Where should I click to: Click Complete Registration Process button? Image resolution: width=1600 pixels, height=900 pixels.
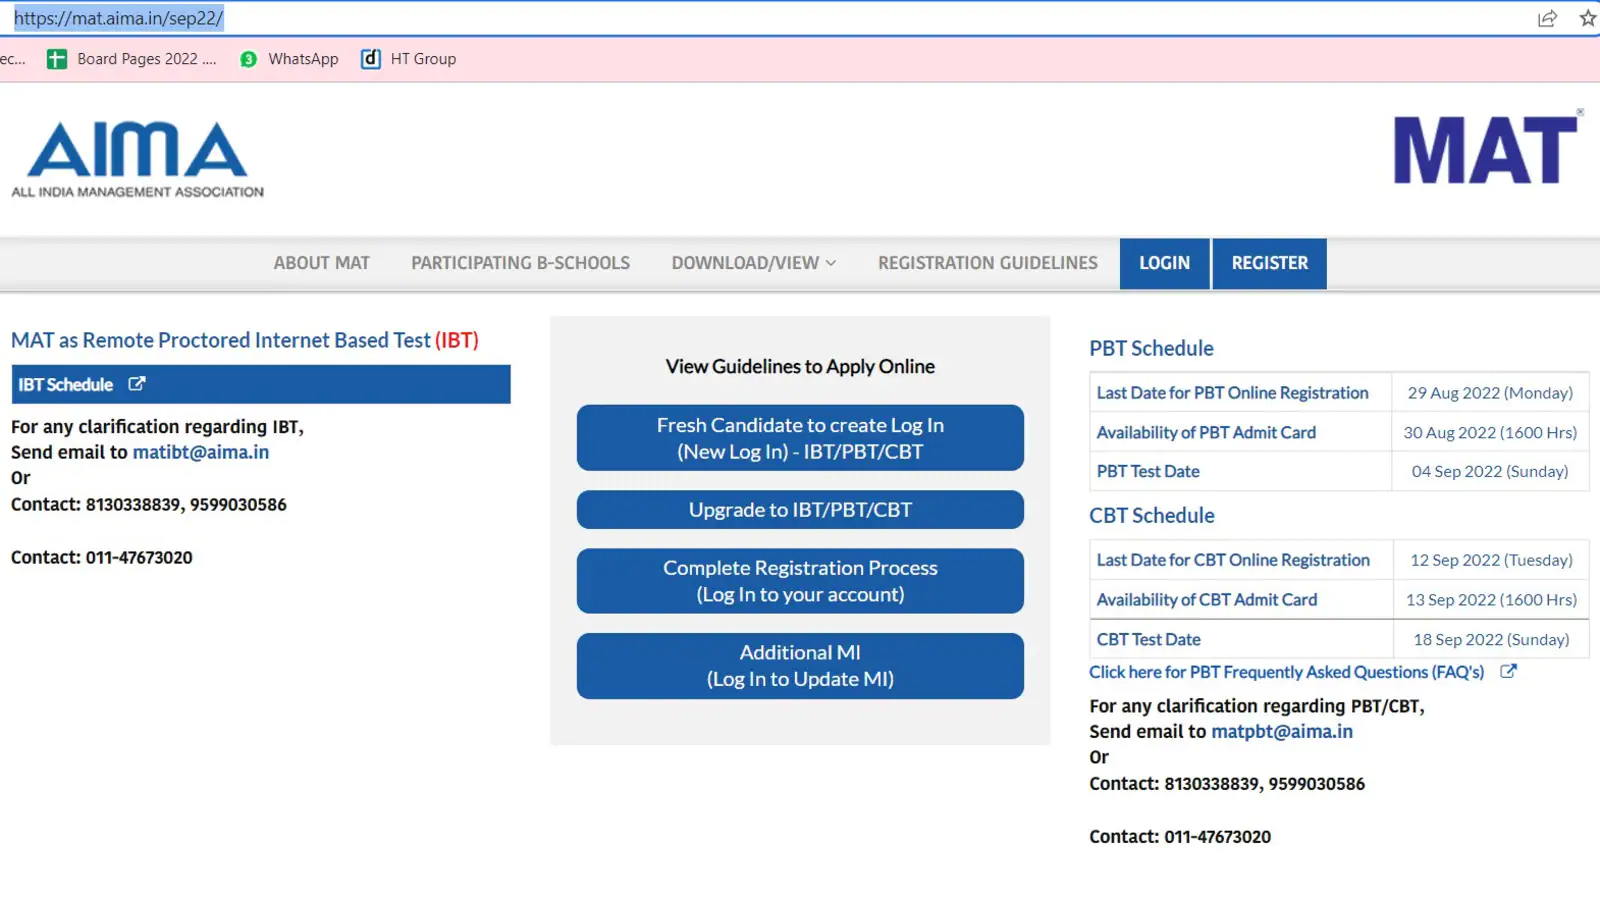pyautogui.click(x=800, y=581)
